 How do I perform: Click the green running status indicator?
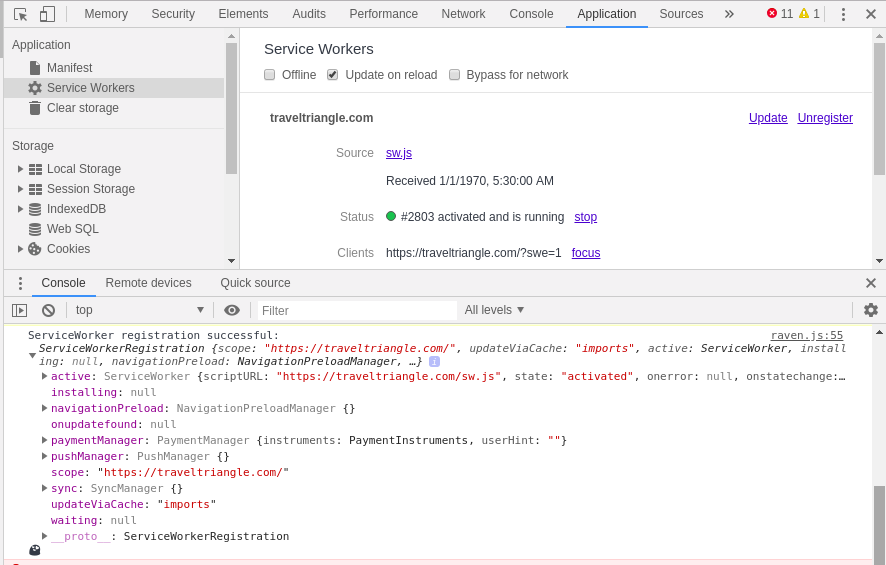(390, 216)
